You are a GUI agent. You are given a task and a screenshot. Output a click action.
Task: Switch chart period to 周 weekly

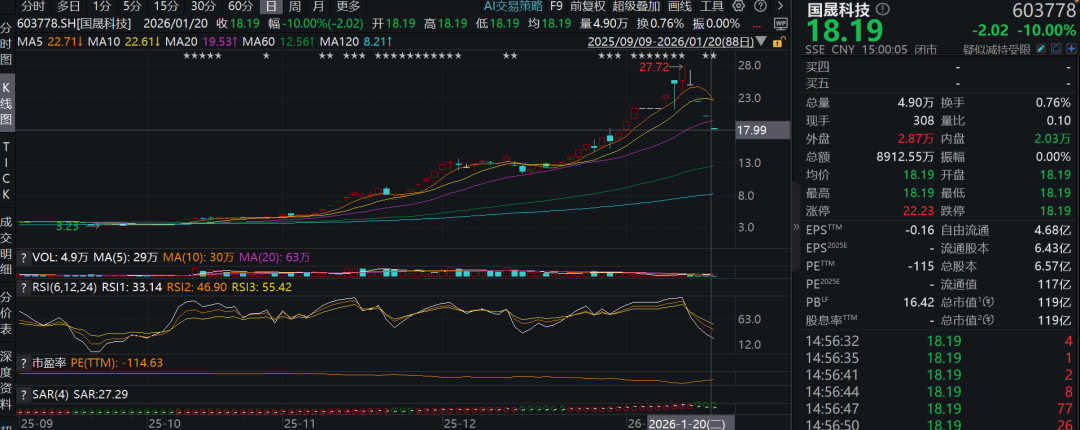[x=295, y=6]
